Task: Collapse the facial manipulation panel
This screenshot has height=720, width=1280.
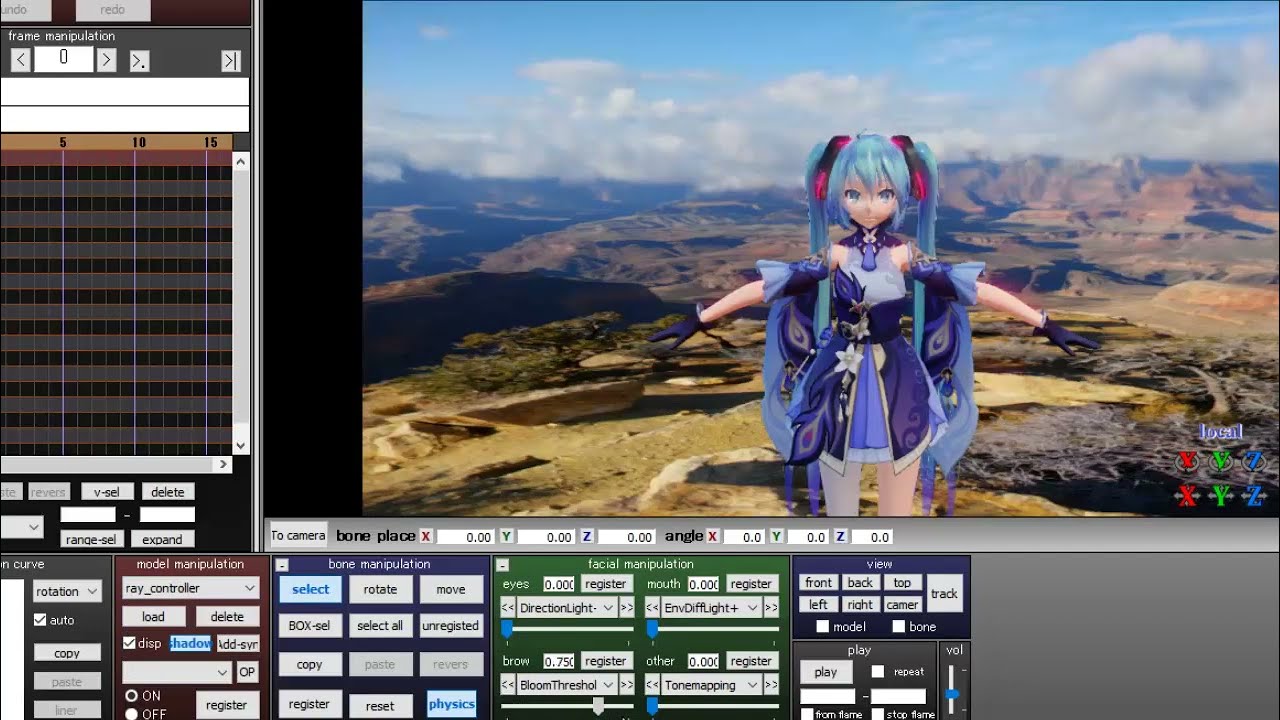Action: coord(502,565)
